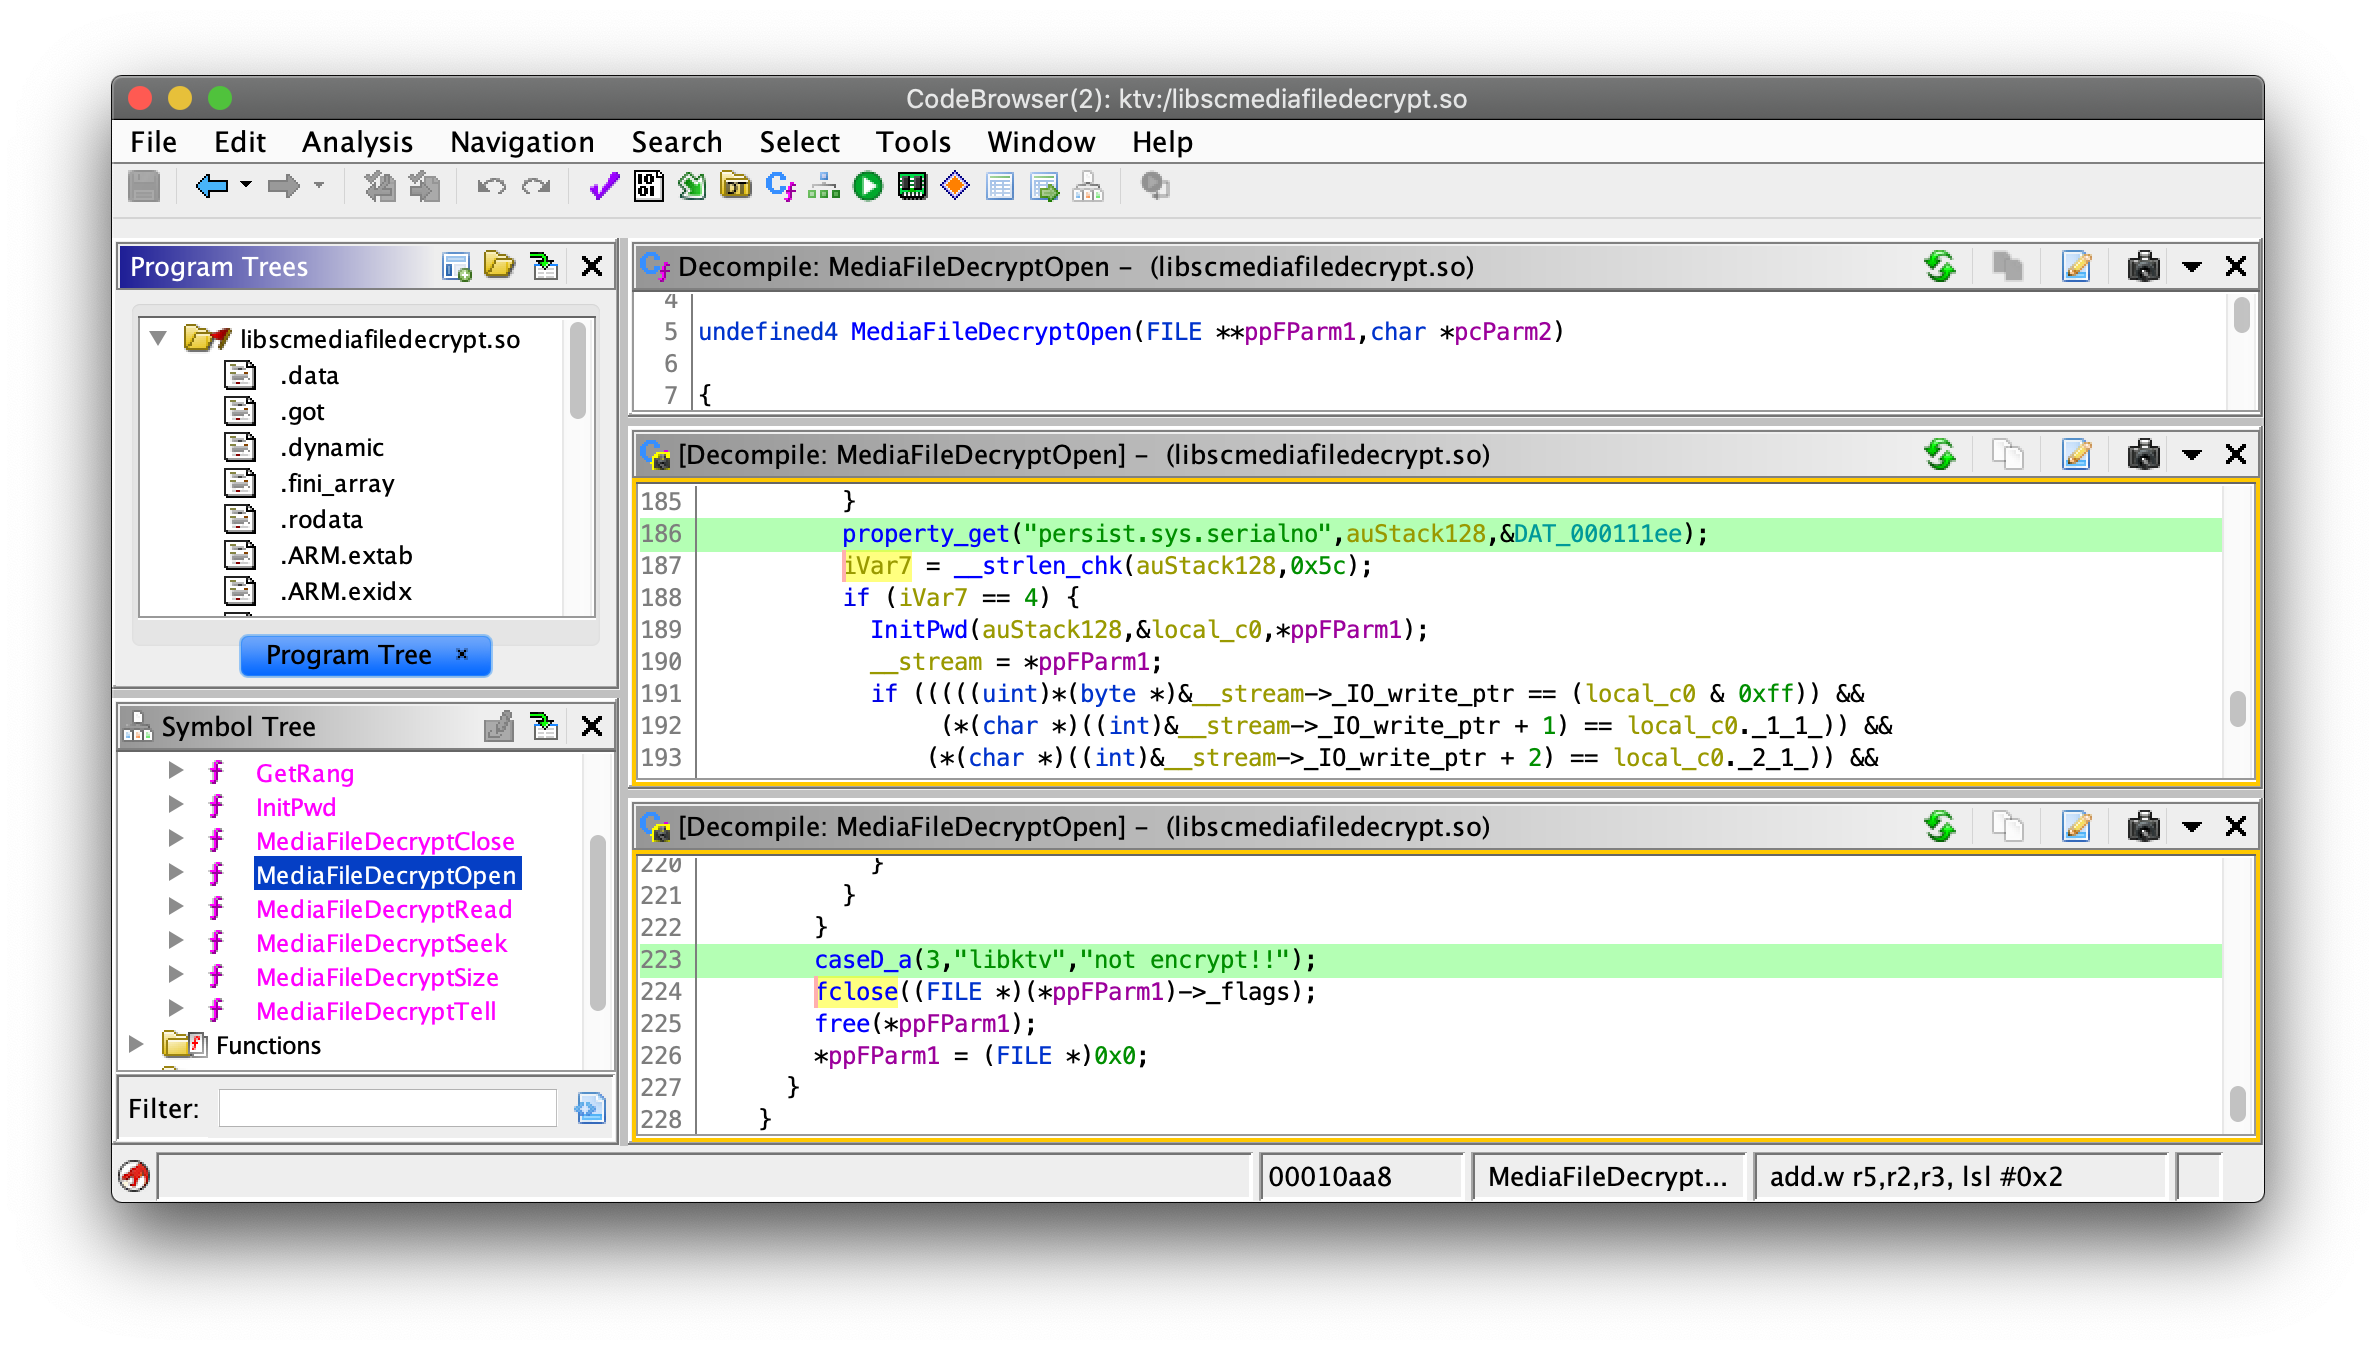The height and width of the screenshot is (1350, 2376).
Task: Collapse the libscmediafiledecrypt.so tree root
Action: click(x=158, y=338)
